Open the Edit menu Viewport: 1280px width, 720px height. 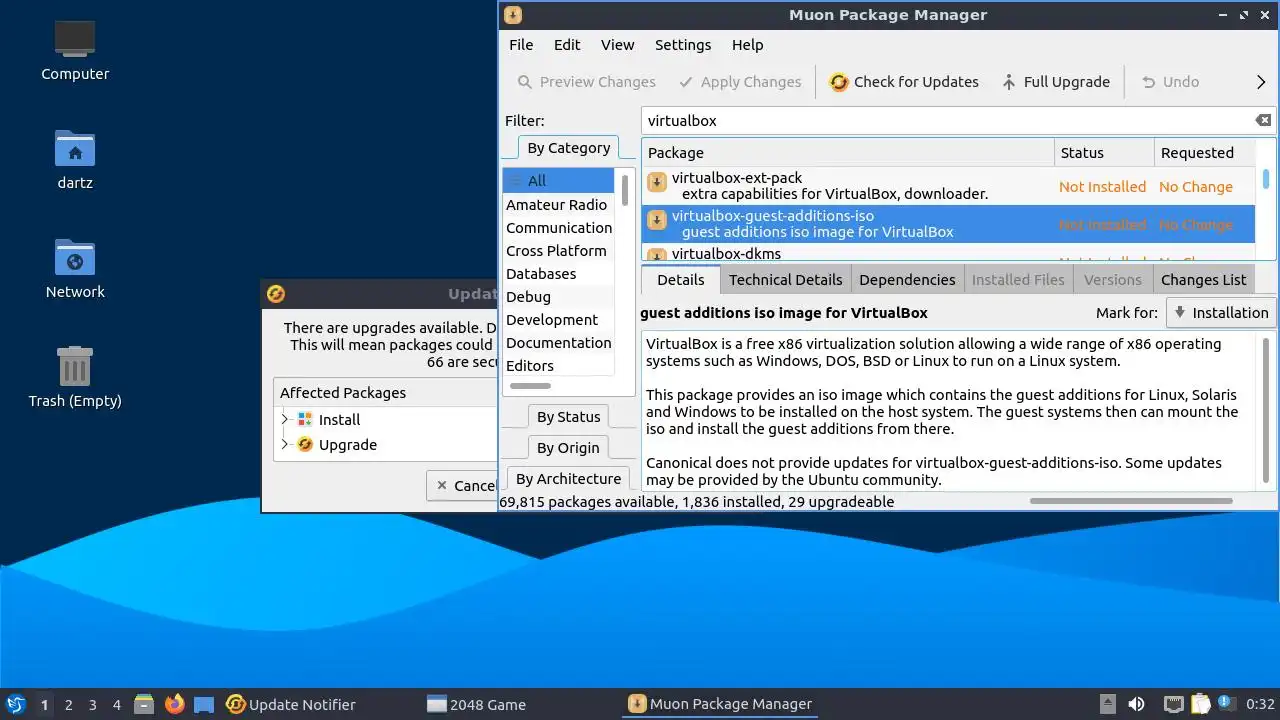567,45
